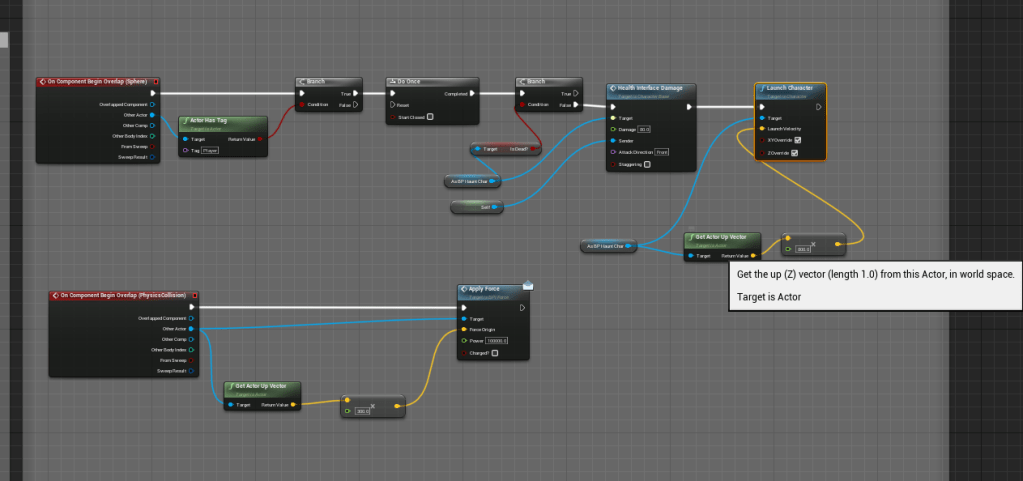Click the LaunchVelocity pin on Launch Character
1023x481 pixels.
(x=762, y=128)
